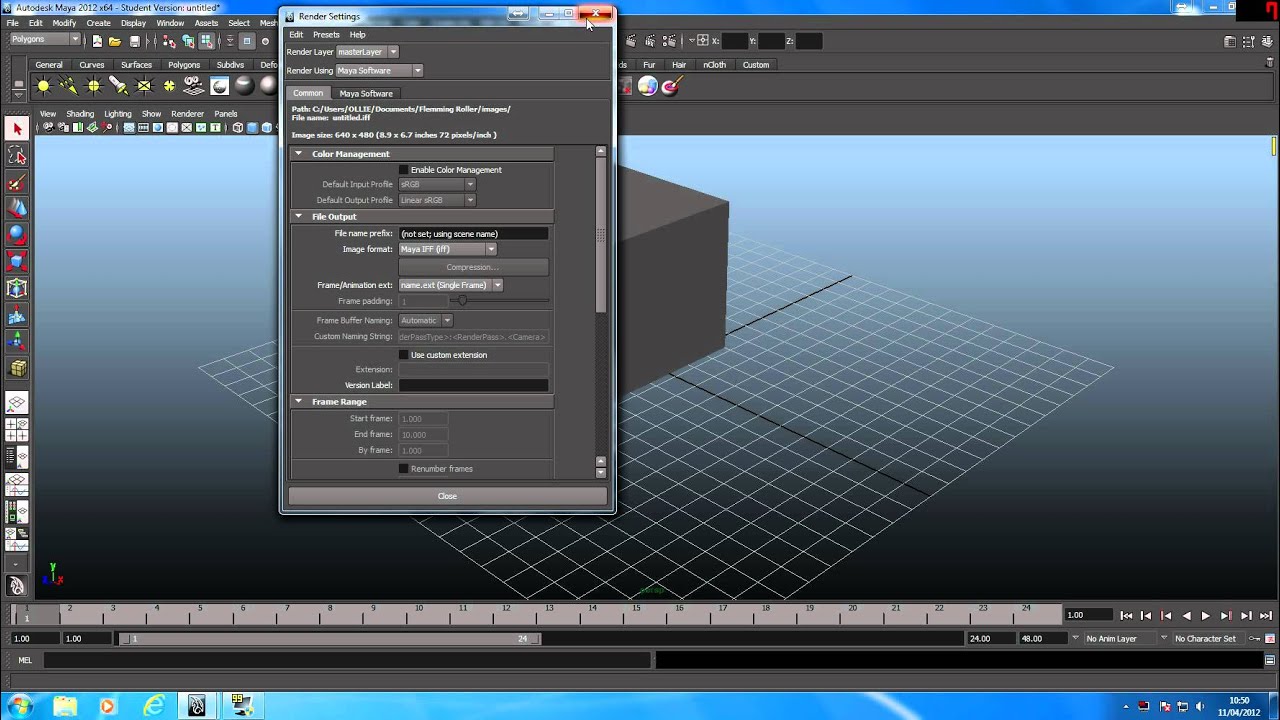The height and width of the screenshot is (720, 1280).
Task: Switch to the Maya Software tab
Action: [366, 93]
